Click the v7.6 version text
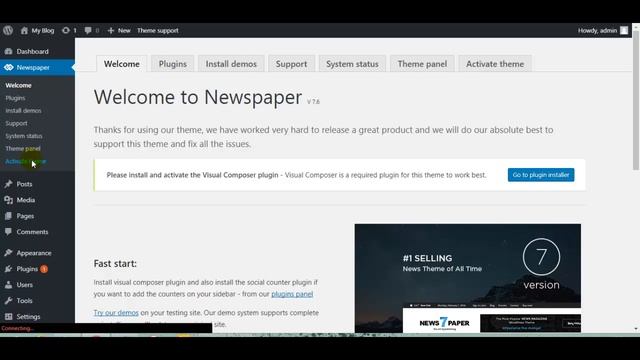Image resolution: width=640 pixels, height=360 pixels. click(313, 101)
